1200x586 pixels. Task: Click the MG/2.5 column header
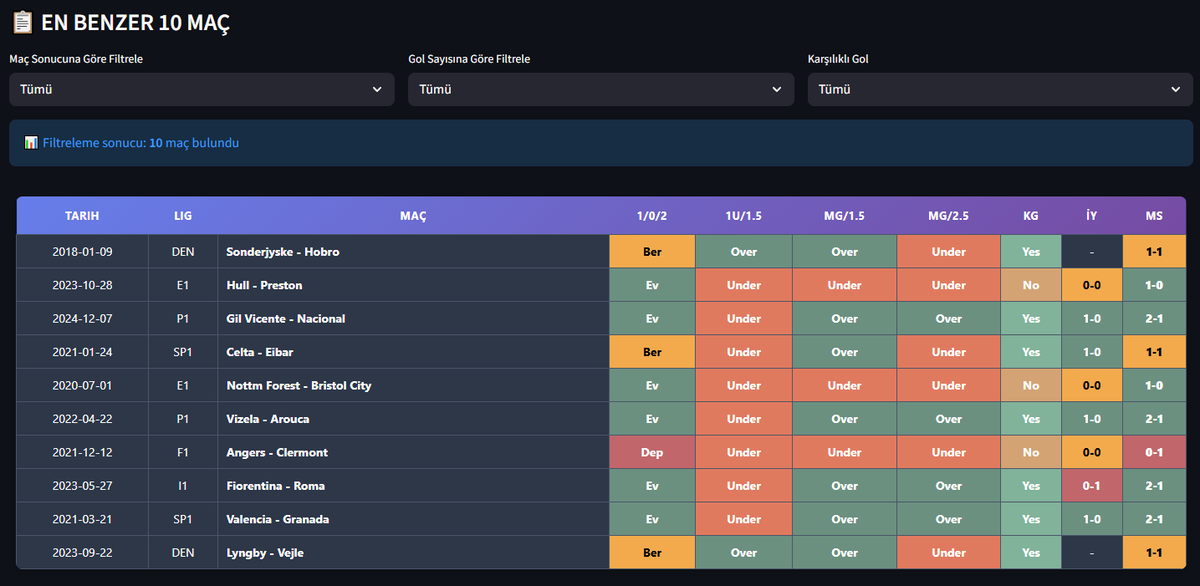pos(949,215)
